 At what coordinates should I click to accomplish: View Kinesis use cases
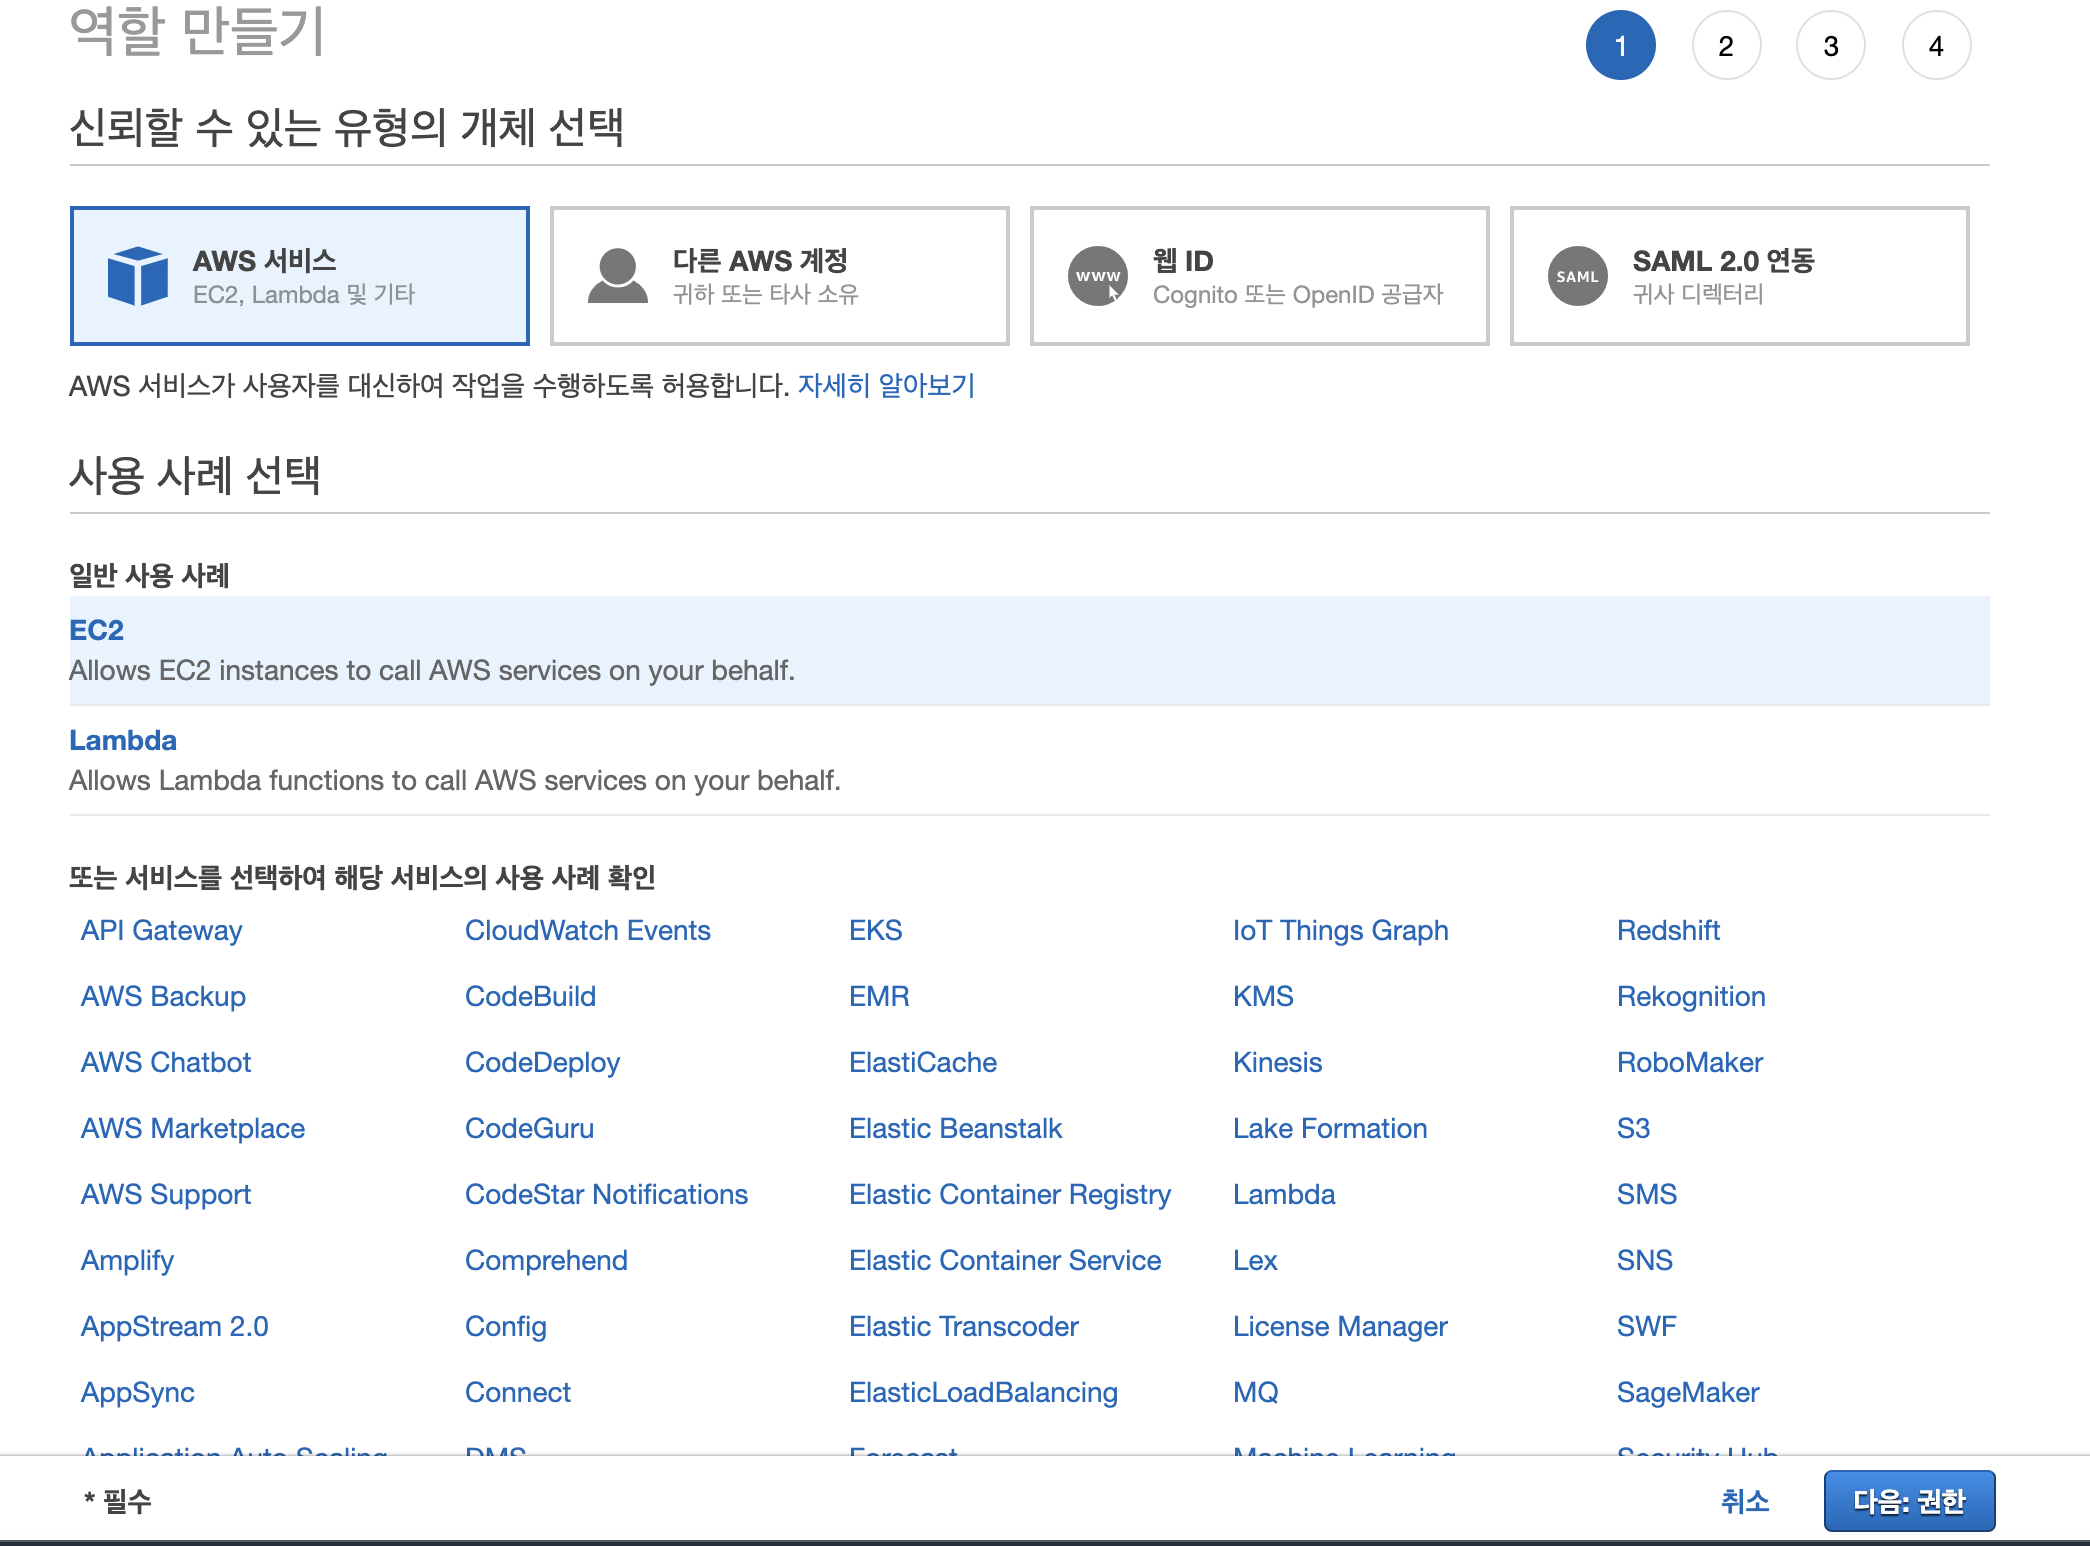click(x=1279, y=1062)
